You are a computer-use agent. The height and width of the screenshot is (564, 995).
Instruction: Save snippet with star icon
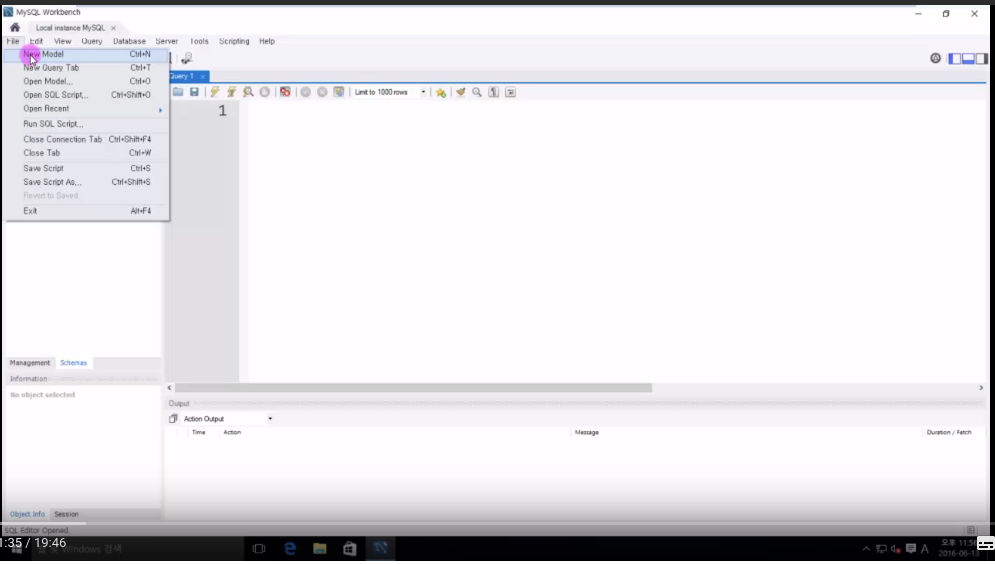tap(440, 93)
